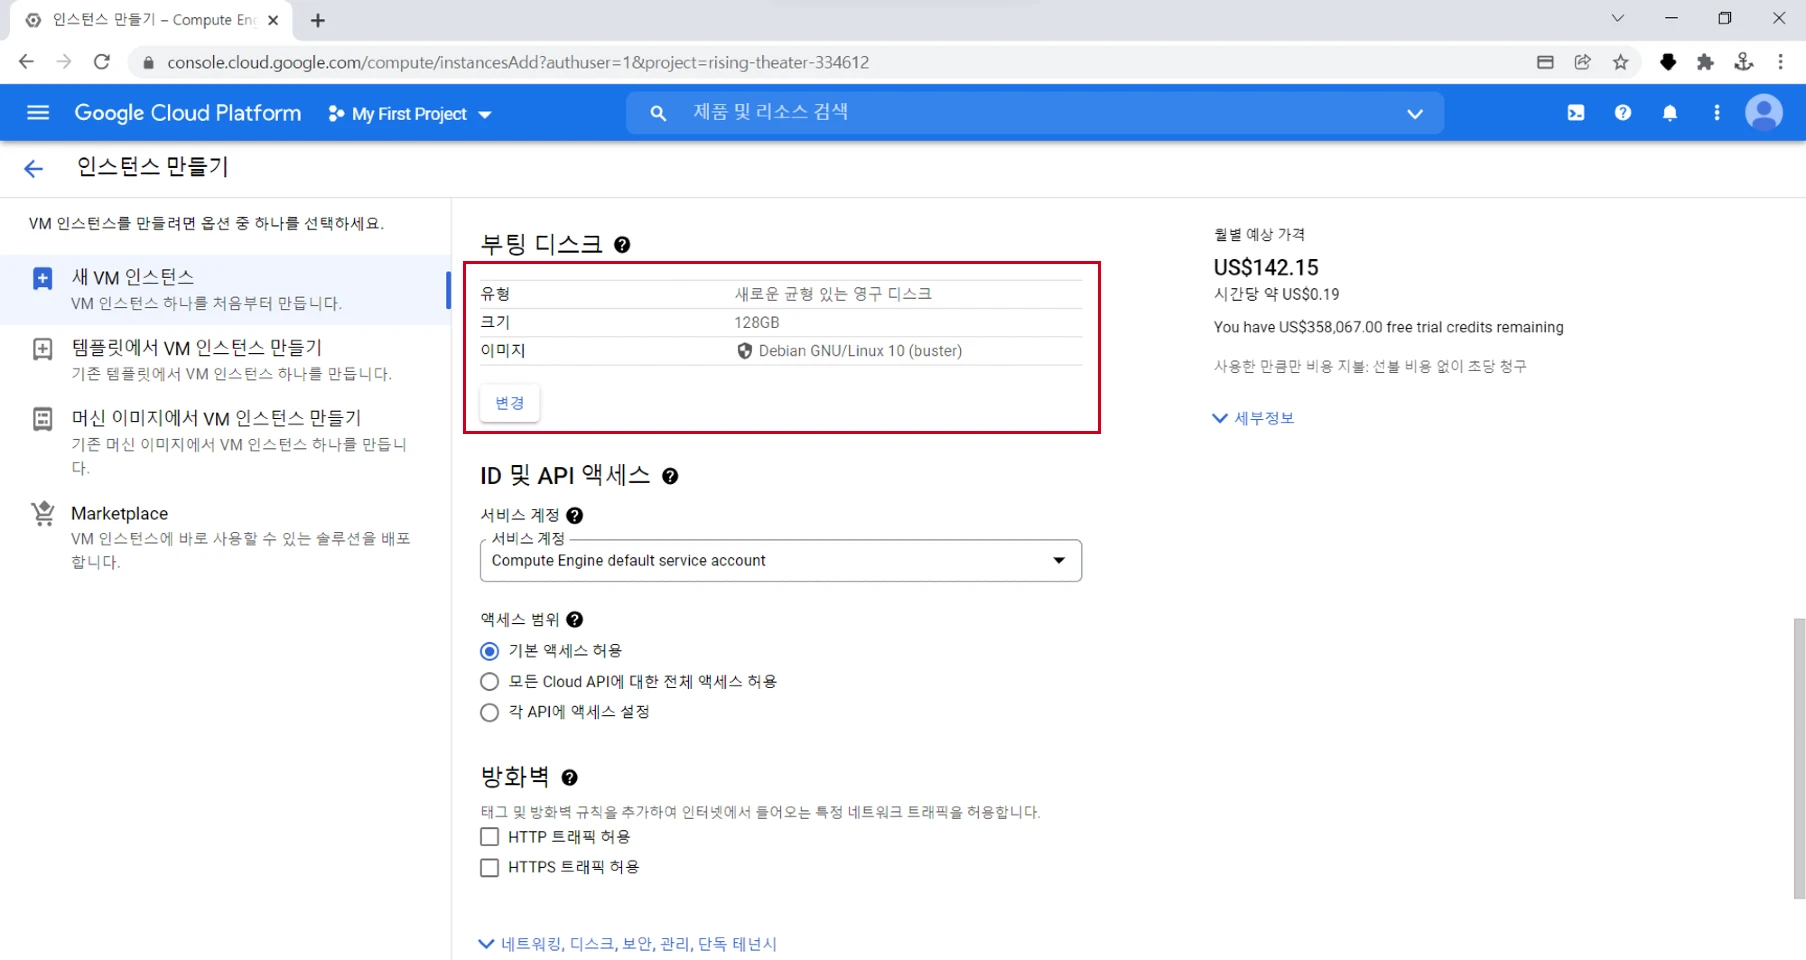Click the browser share icon
Viewport: 1806px width, 960px height.
click(1582, 62)
